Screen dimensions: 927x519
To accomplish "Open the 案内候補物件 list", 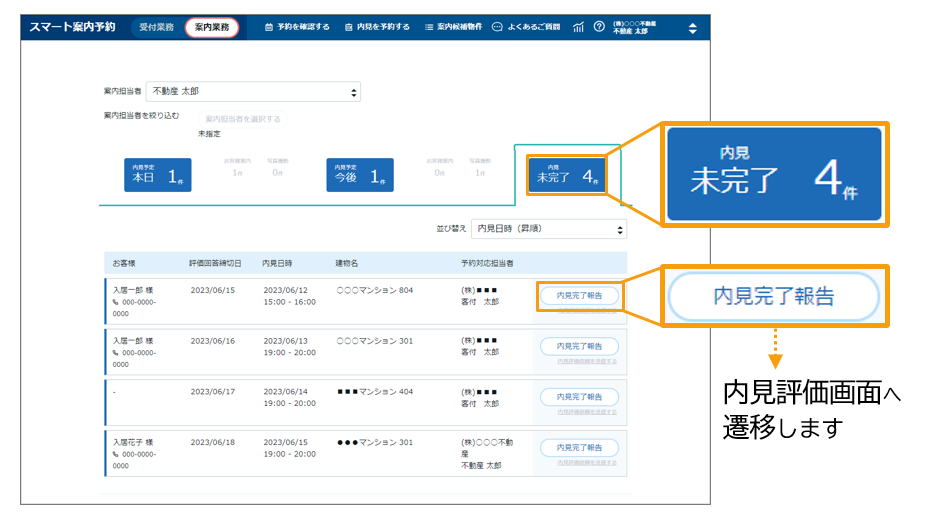I will pos(453,27).
